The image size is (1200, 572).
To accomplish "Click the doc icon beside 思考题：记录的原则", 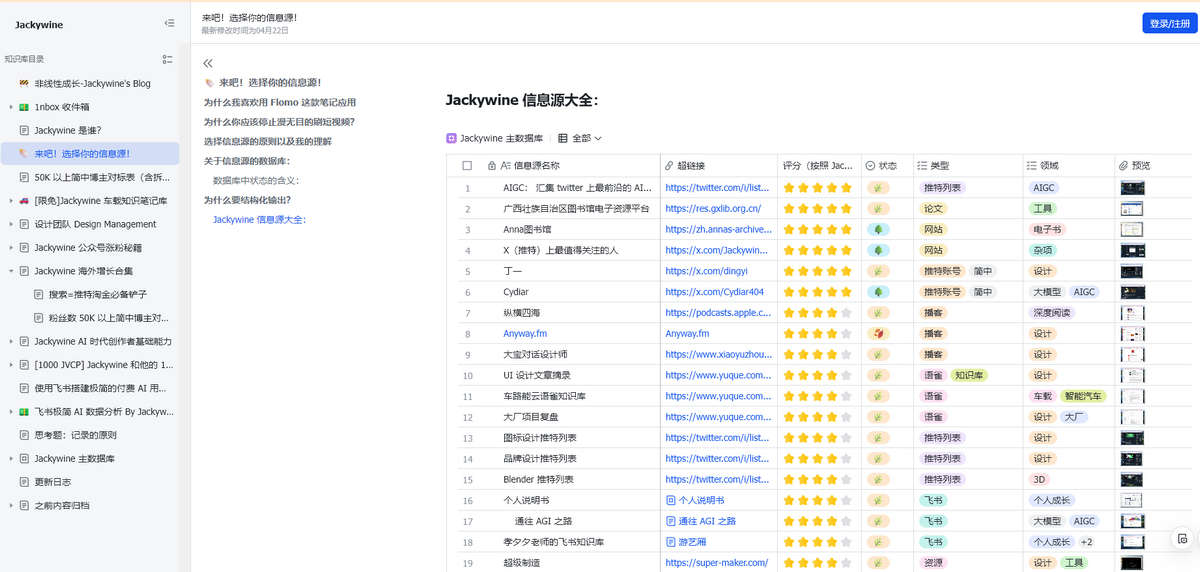I will (24, 435).
